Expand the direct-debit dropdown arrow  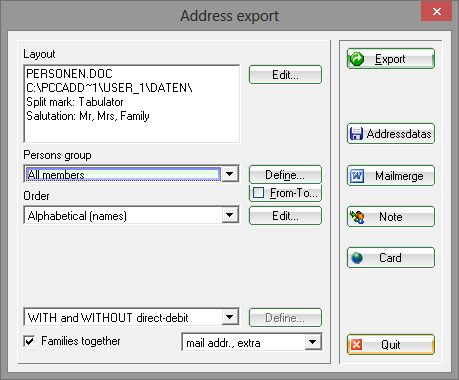230,317
